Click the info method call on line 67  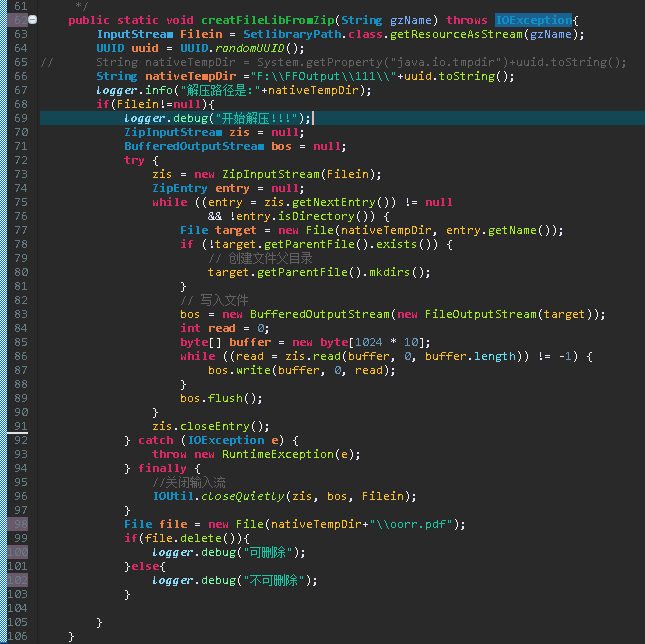click(159, 90)
